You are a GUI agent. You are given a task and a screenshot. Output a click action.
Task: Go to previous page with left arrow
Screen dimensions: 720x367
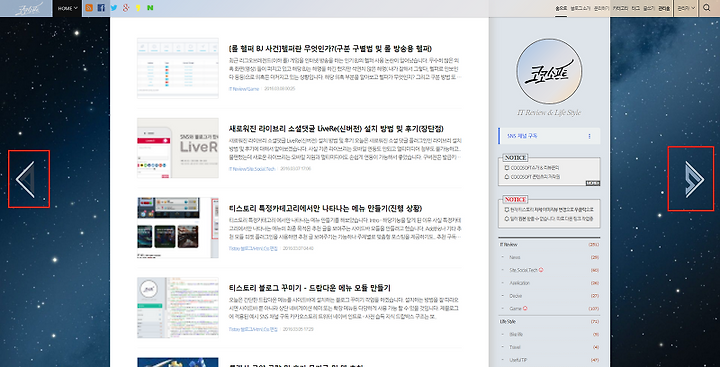click(26, 179)
